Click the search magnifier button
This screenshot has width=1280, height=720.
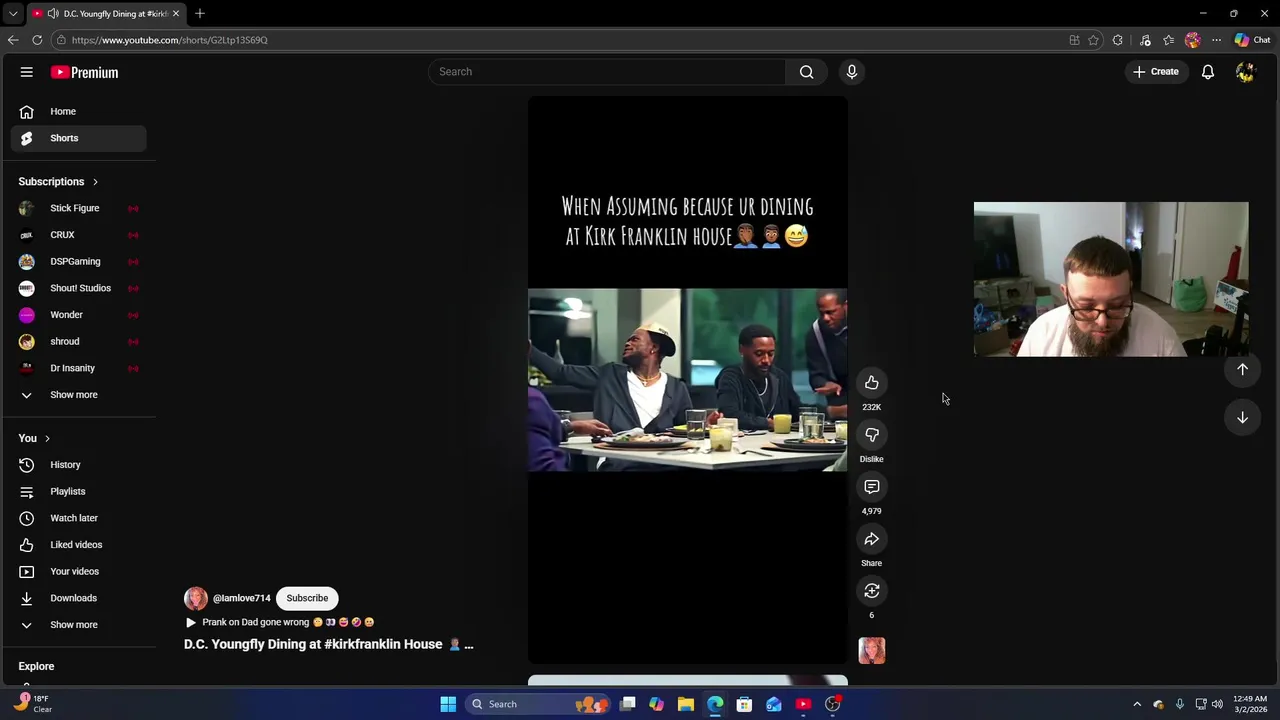(806, 72)
